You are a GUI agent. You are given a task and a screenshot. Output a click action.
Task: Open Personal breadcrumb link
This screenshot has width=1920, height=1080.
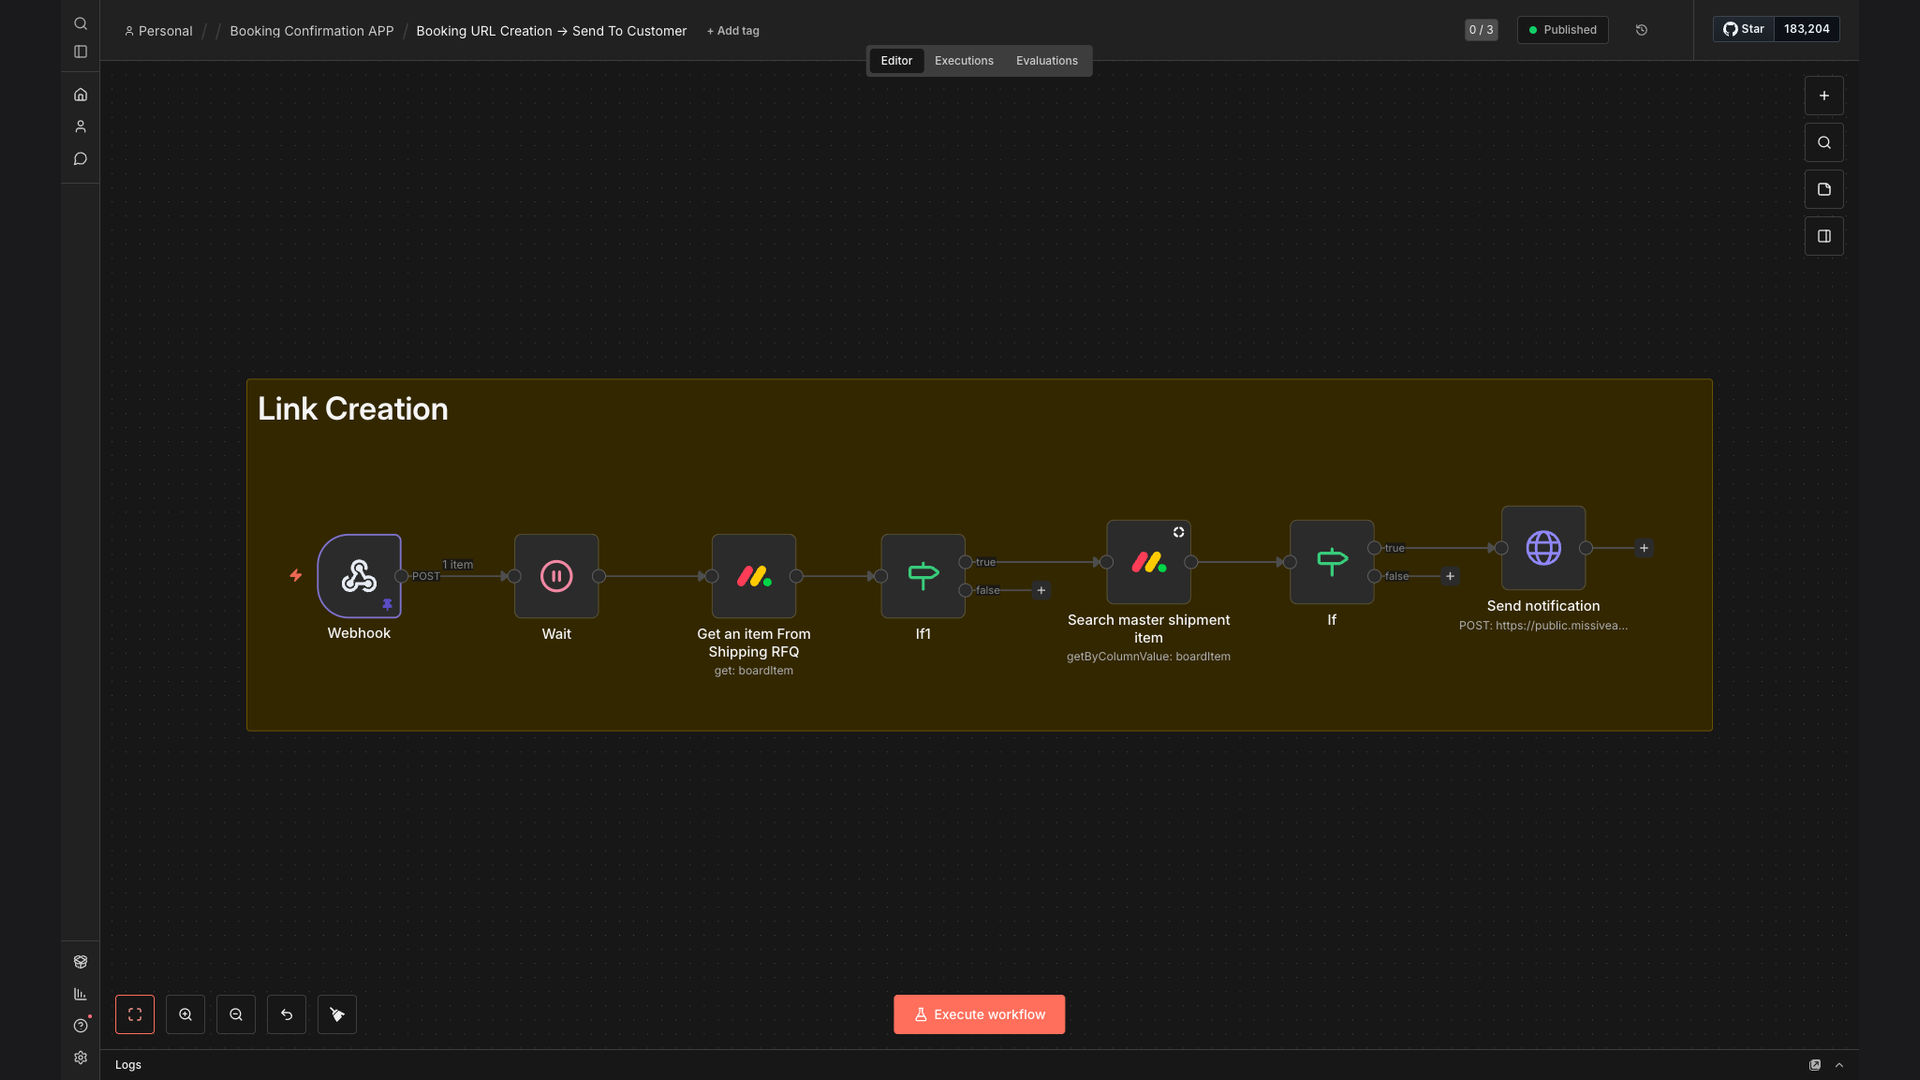pos(158,31)
